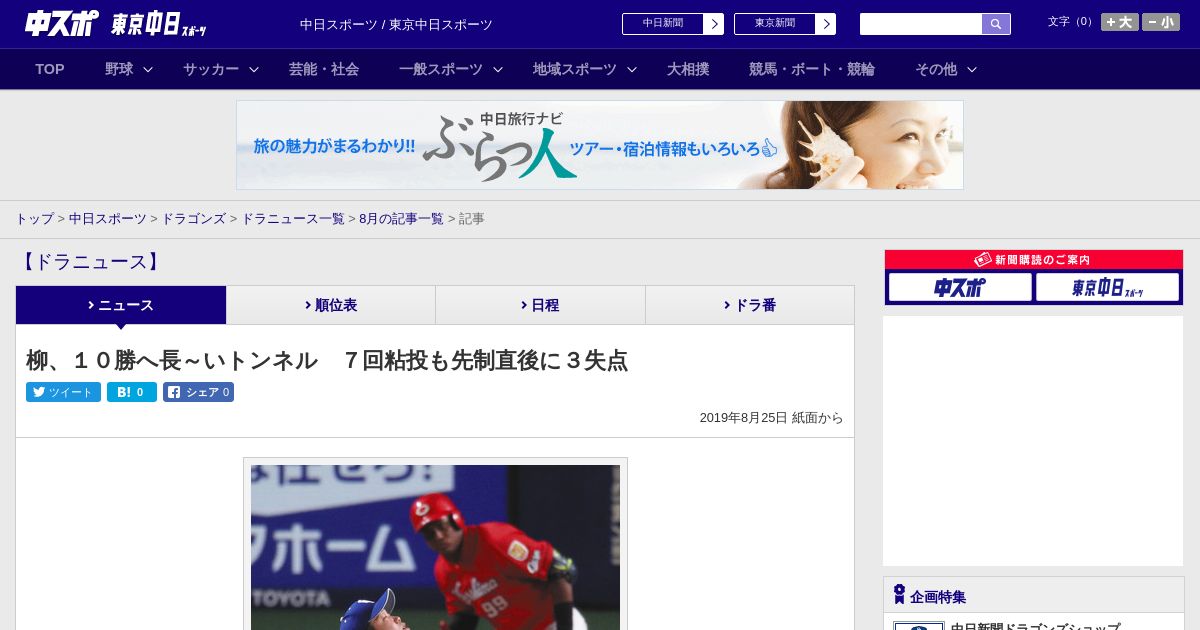Click the arrow beside 東京新聞

(x=825, y=24)
